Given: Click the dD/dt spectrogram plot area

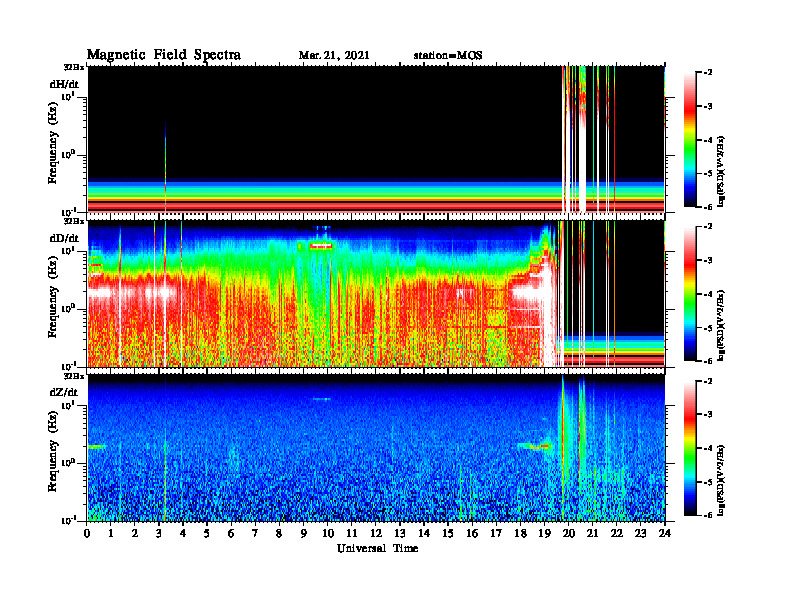Looking at the screenshot, I should (x=376, y=293).
